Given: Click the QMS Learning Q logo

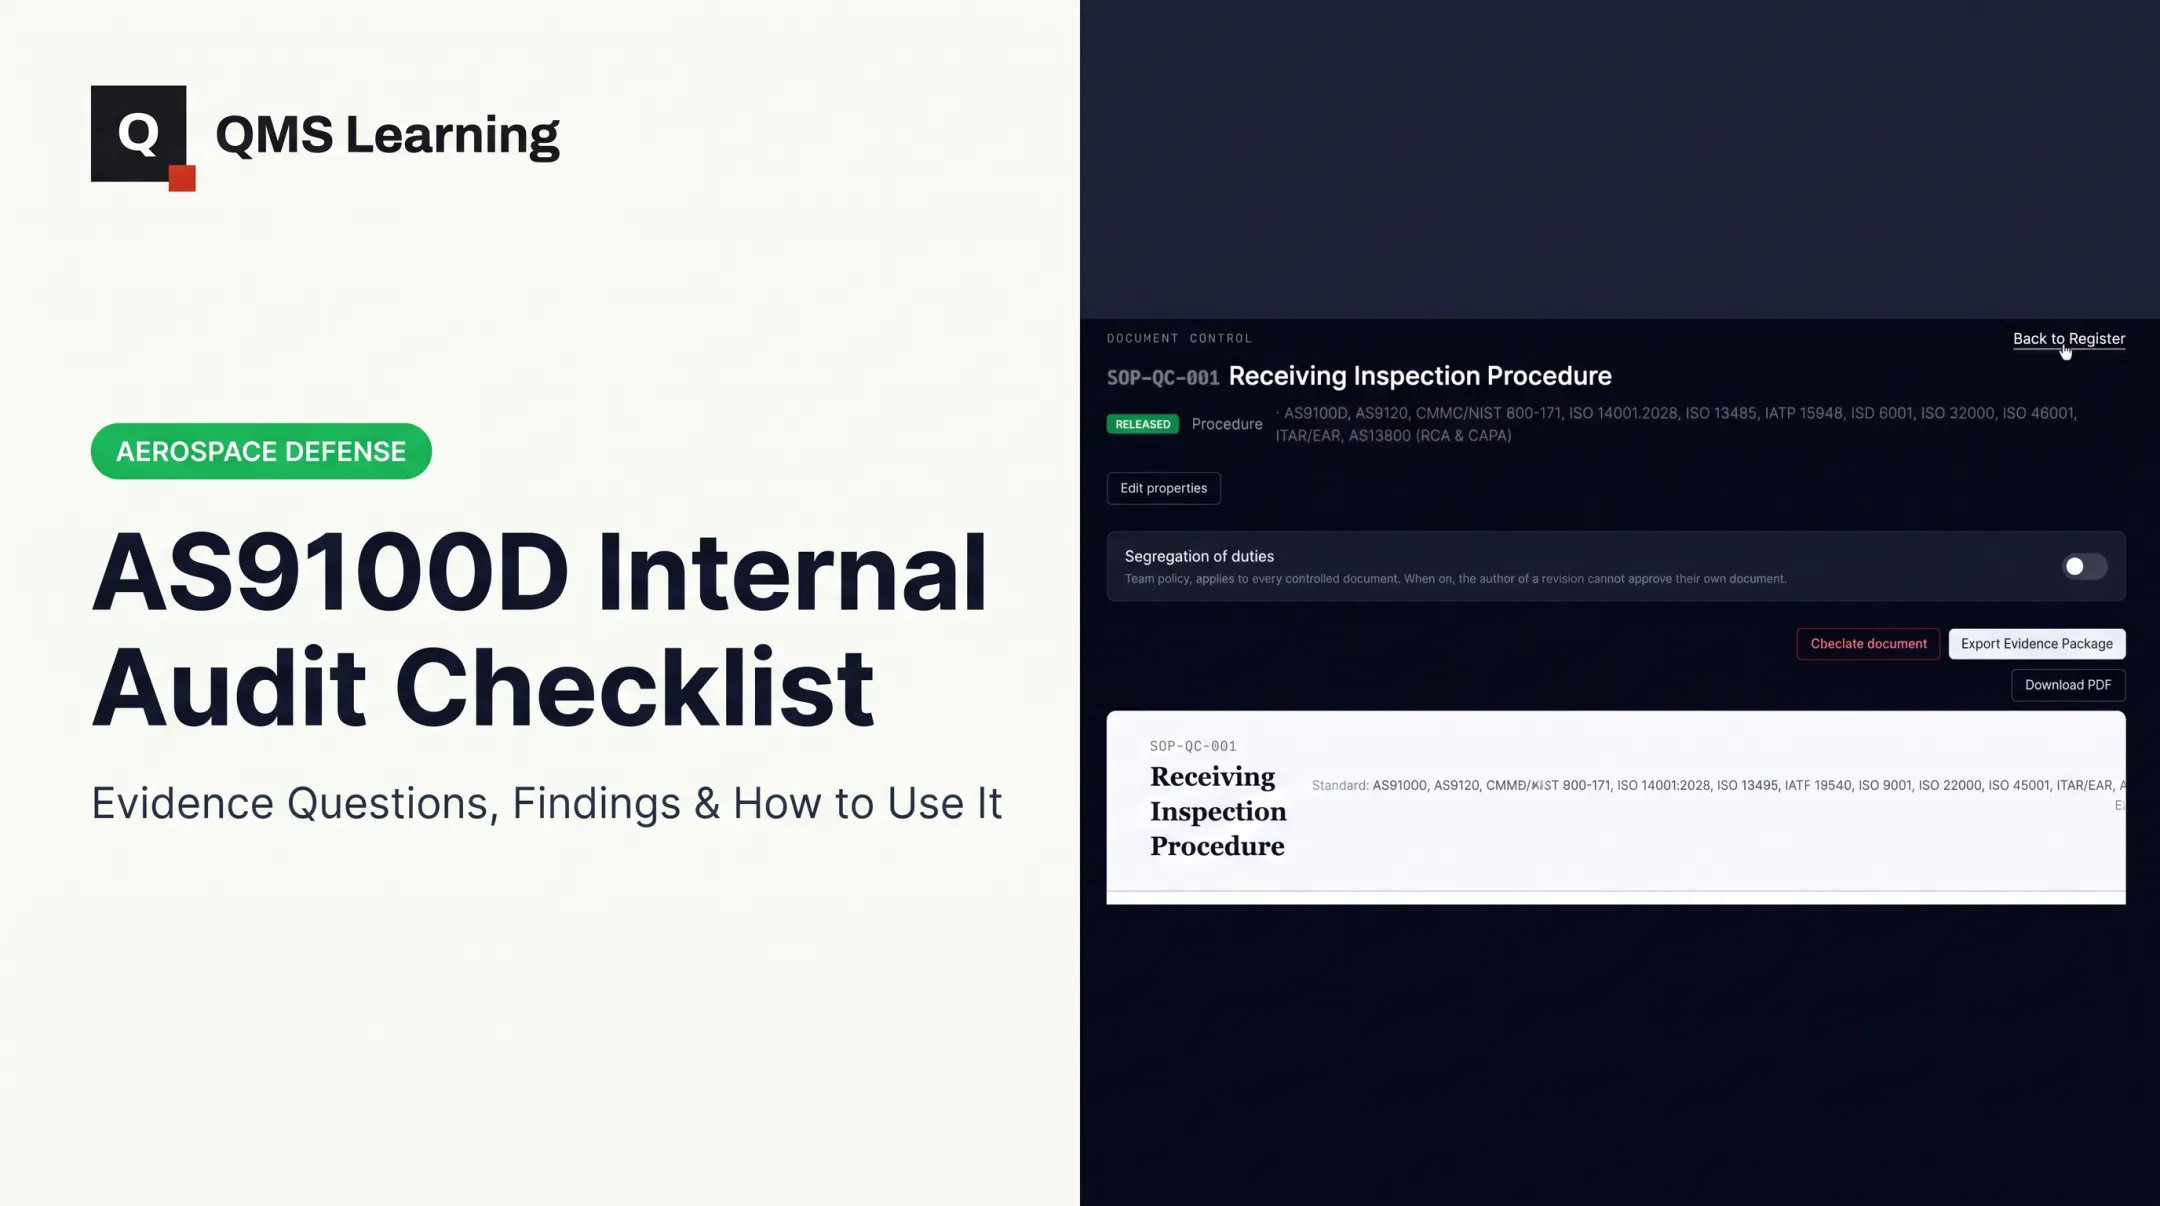Looking at the screenshot, I should 142,138.
